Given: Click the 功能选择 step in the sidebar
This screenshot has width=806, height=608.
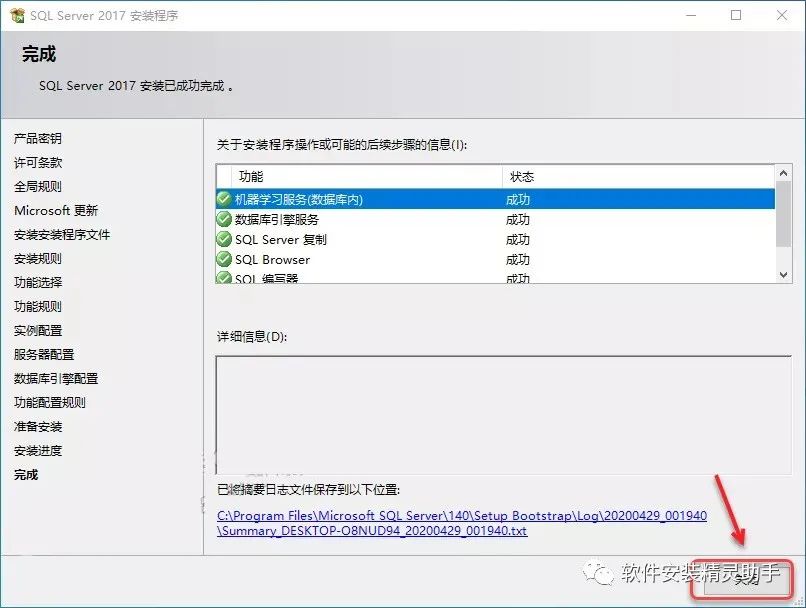Looking at the screenshot, I should (x=38, y=283).
